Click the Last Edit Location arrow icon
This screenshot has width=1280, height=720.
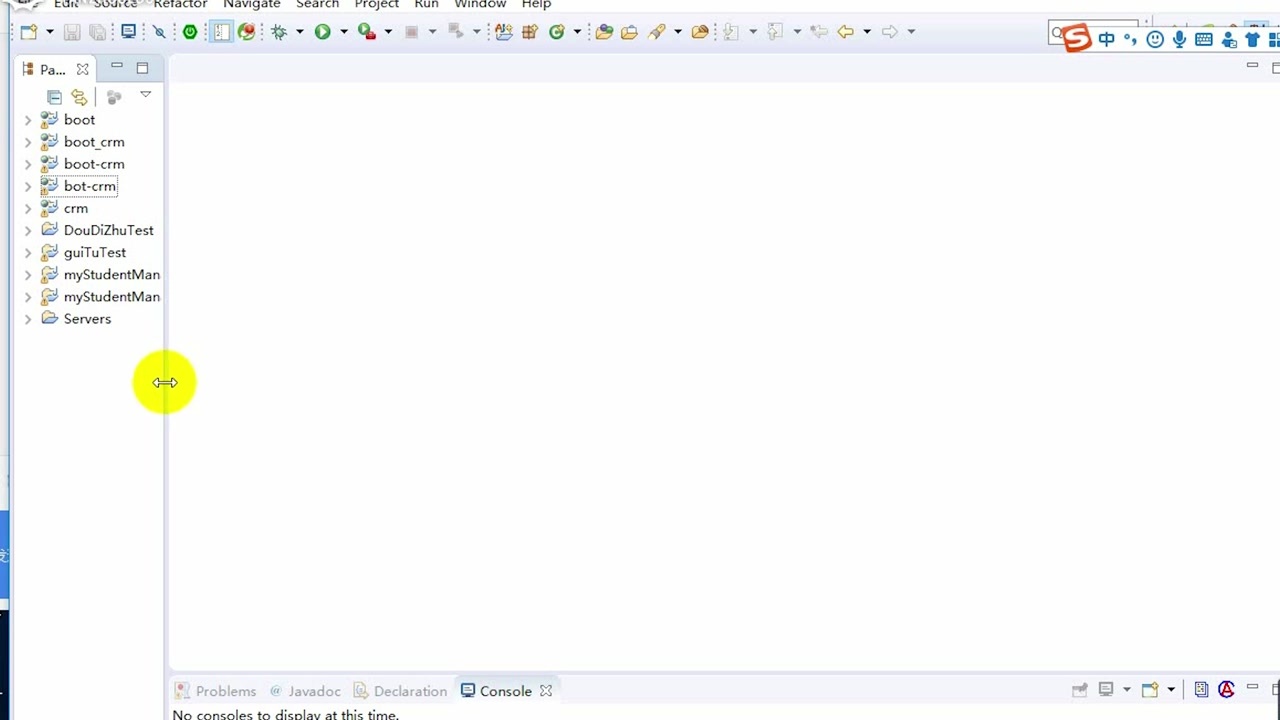(819, 32)
